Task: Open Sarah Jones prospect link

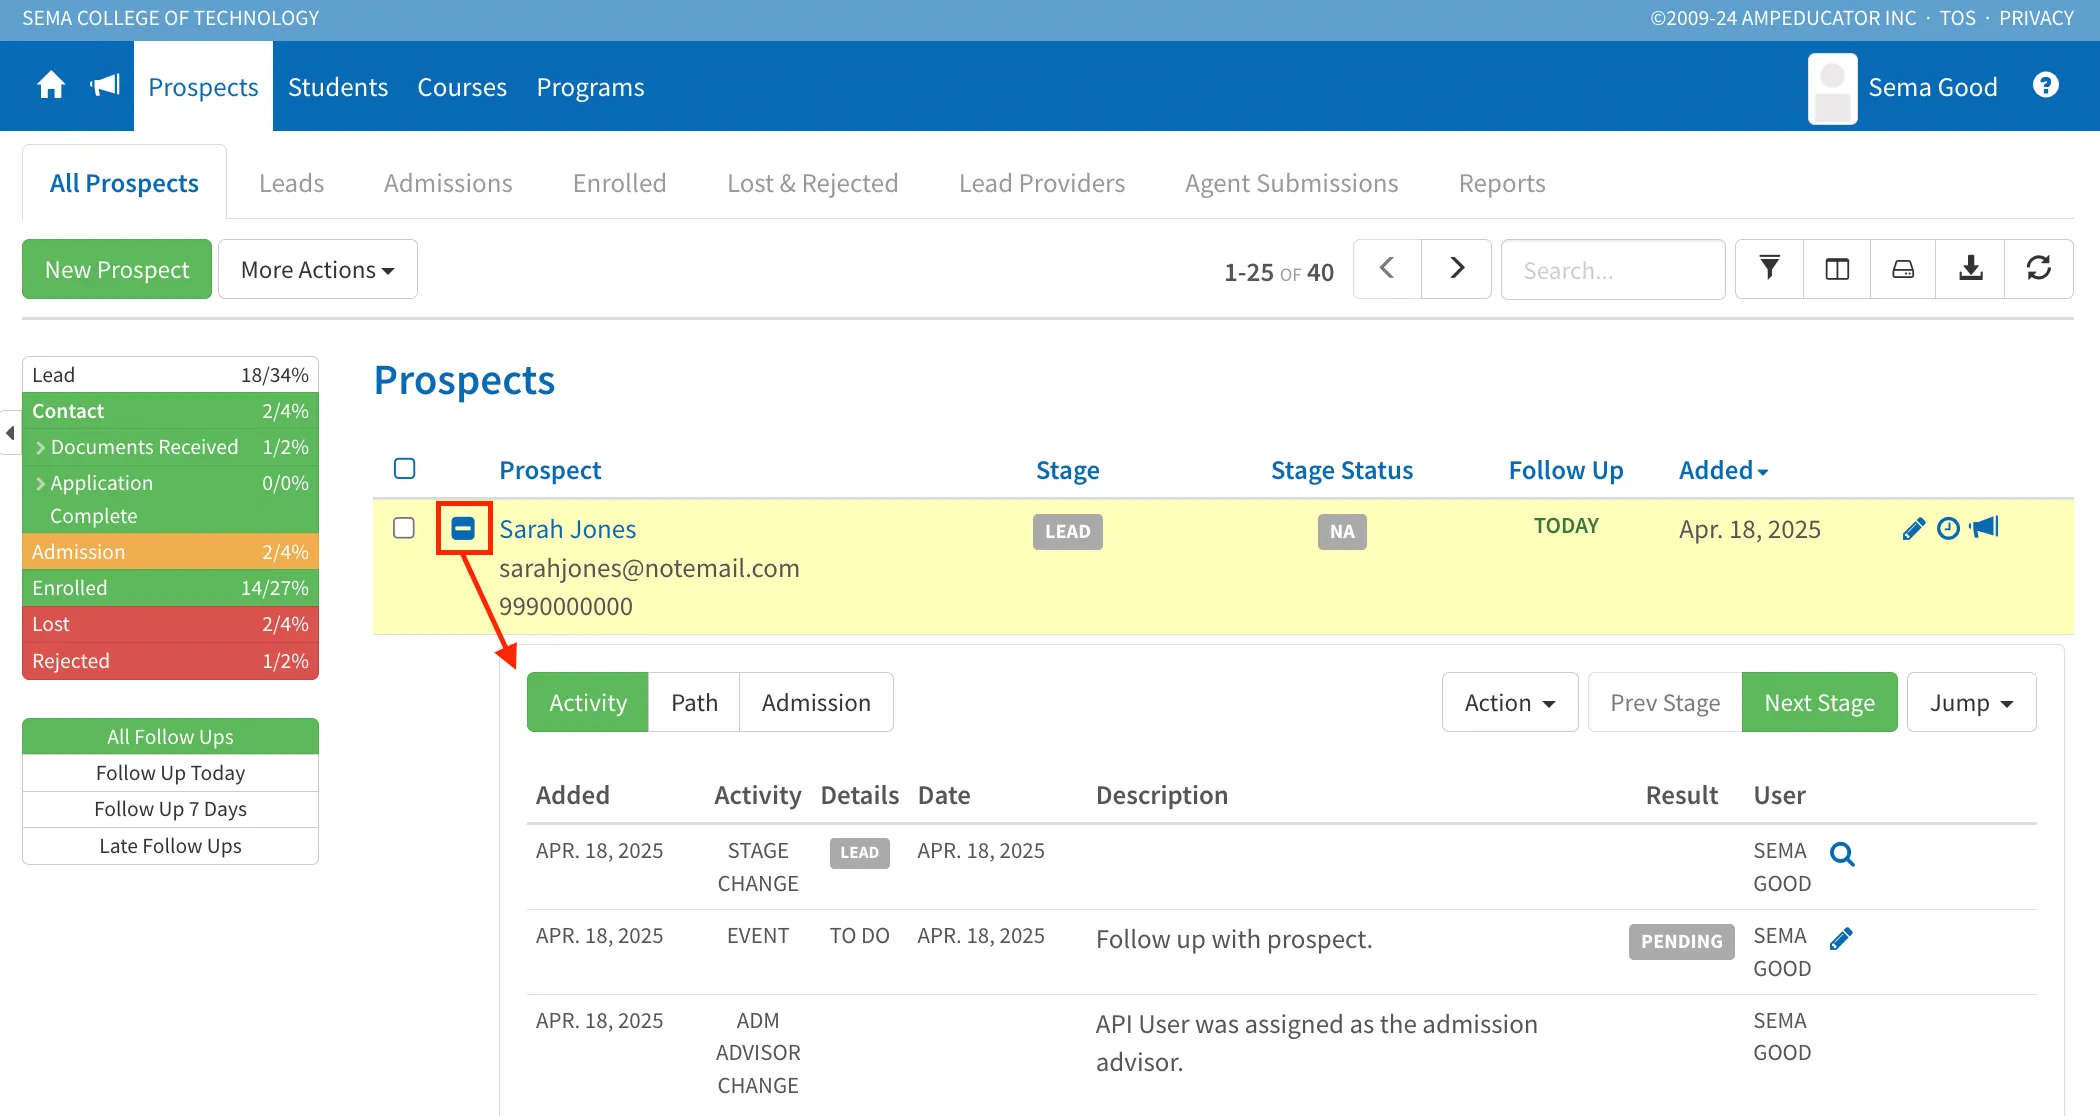Action: (x=567, y=529)
